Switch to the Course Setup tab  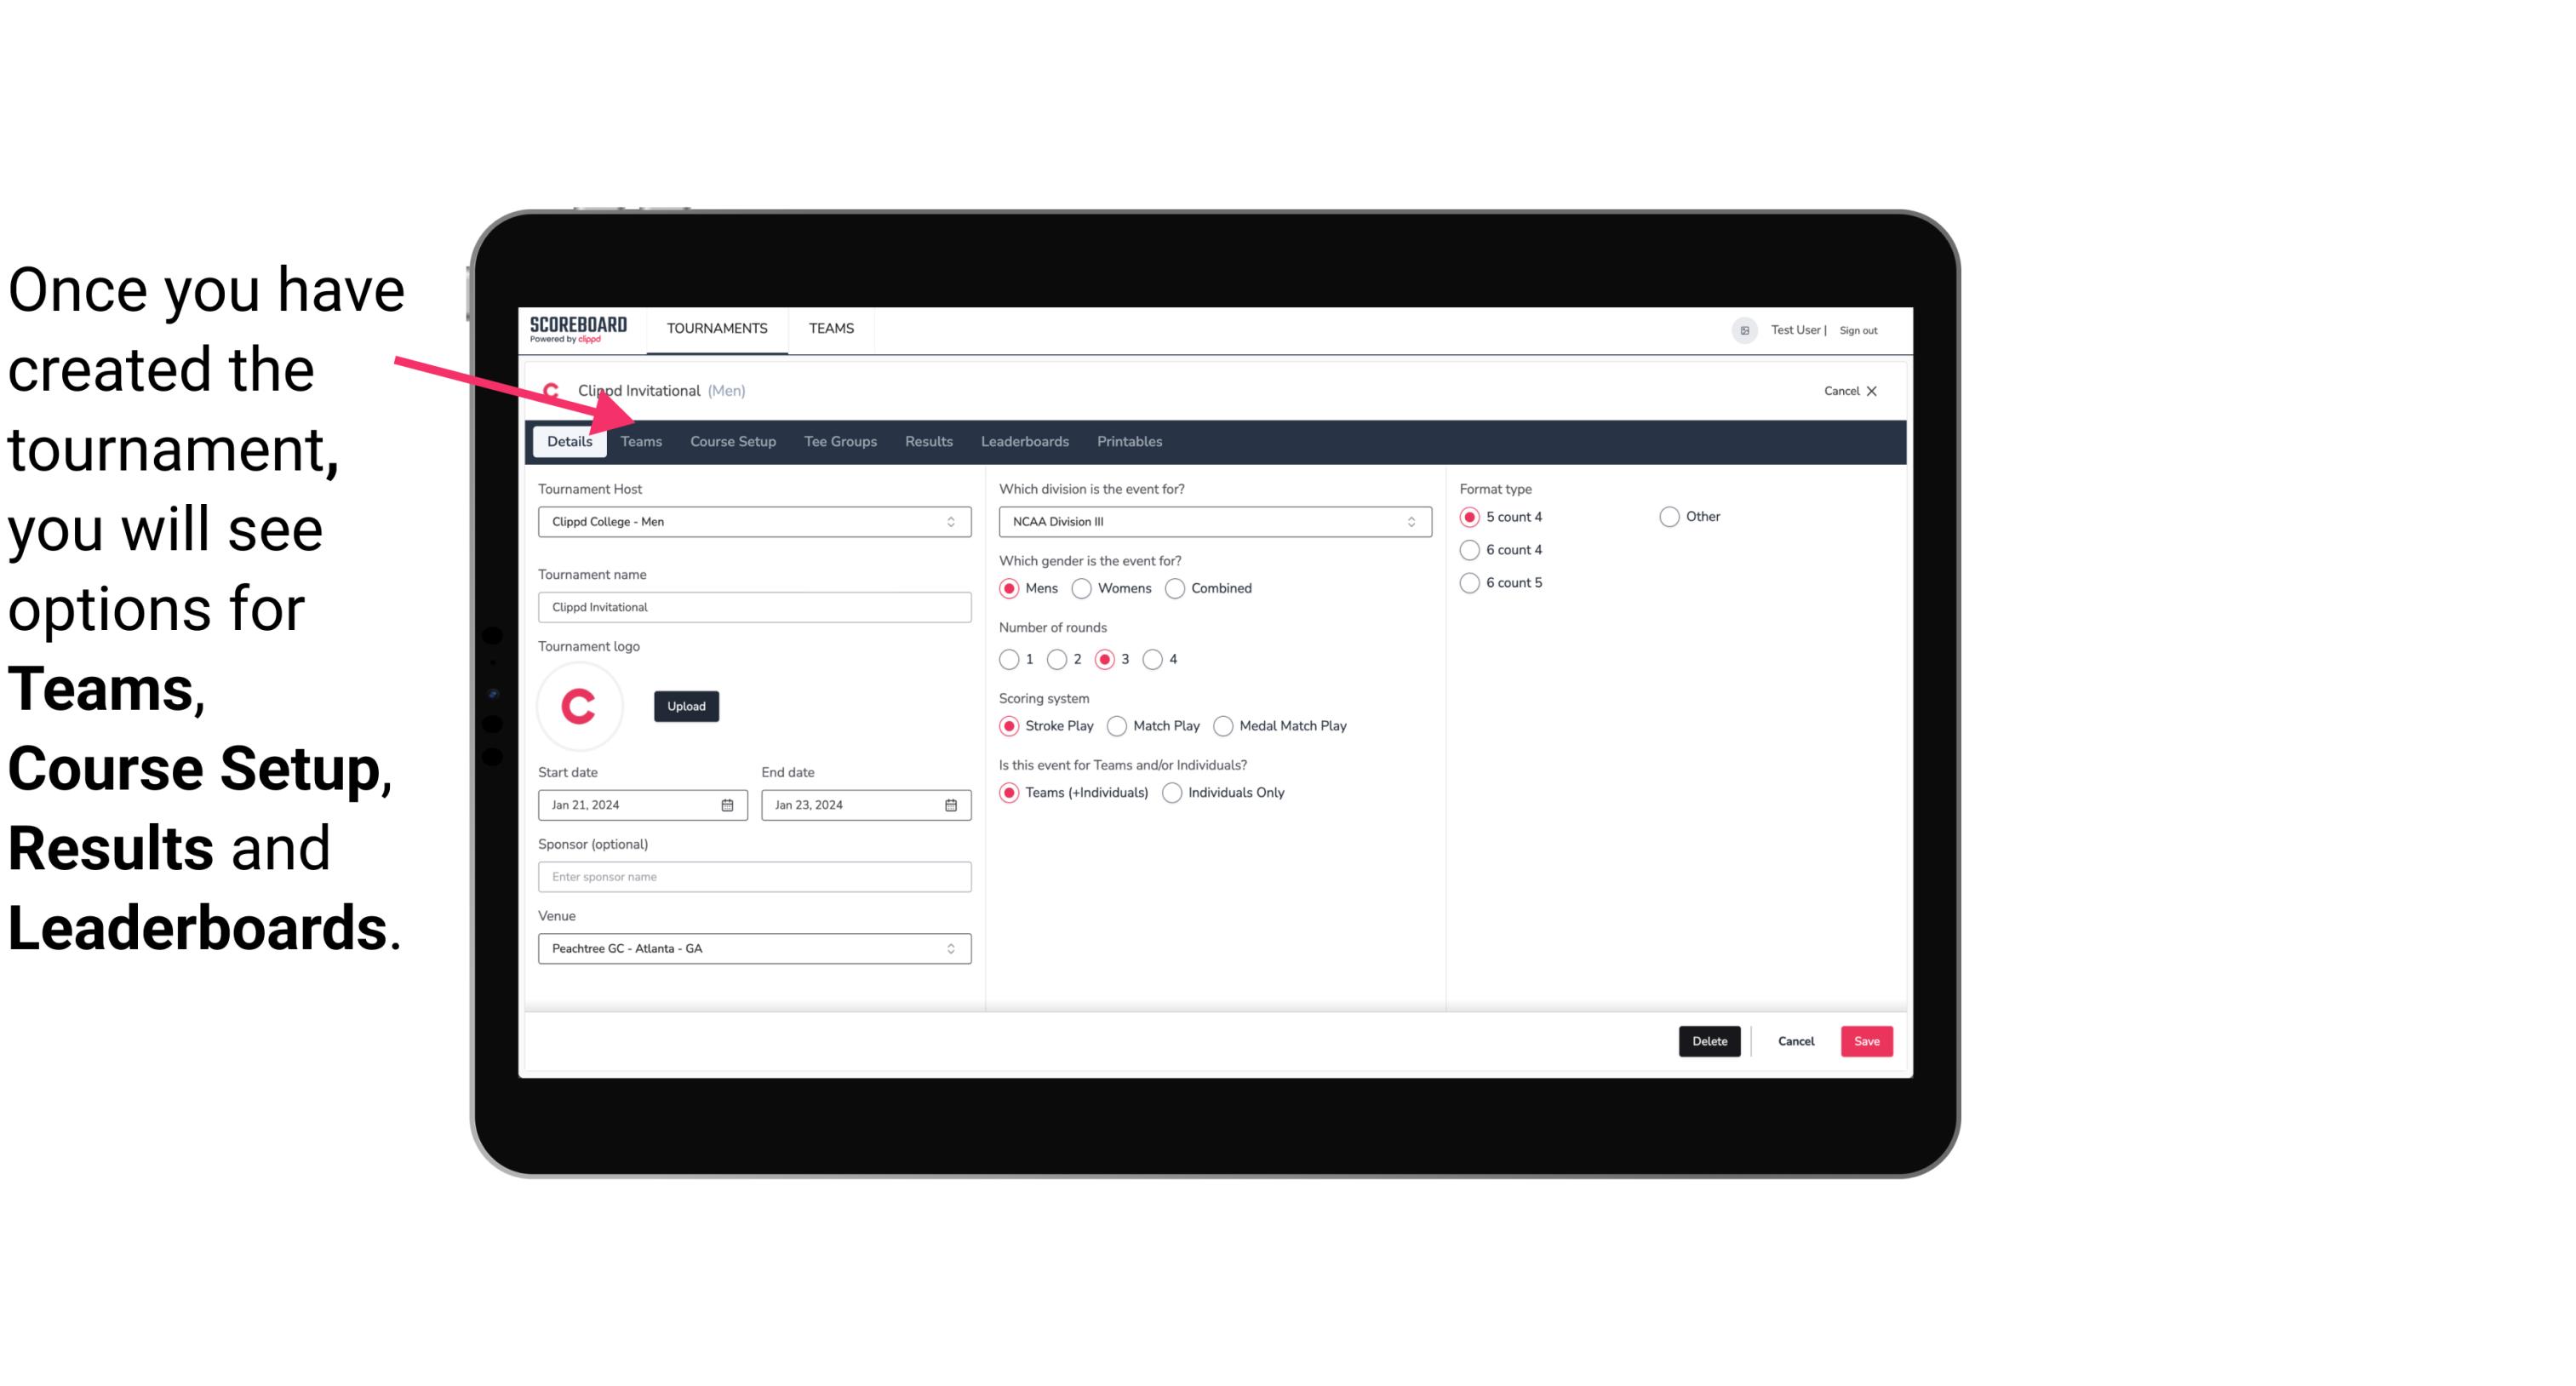coord(730,442)
